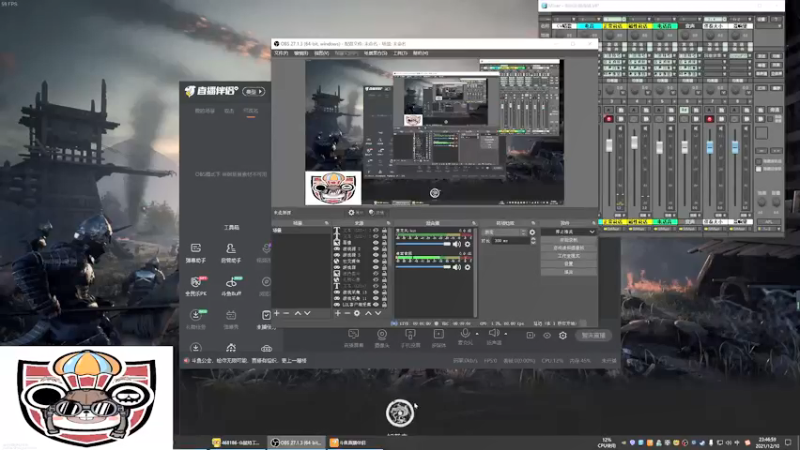800x450 pixels.
Task: Open 设置 Settings from OBS Controls
Action: [568, 264]
